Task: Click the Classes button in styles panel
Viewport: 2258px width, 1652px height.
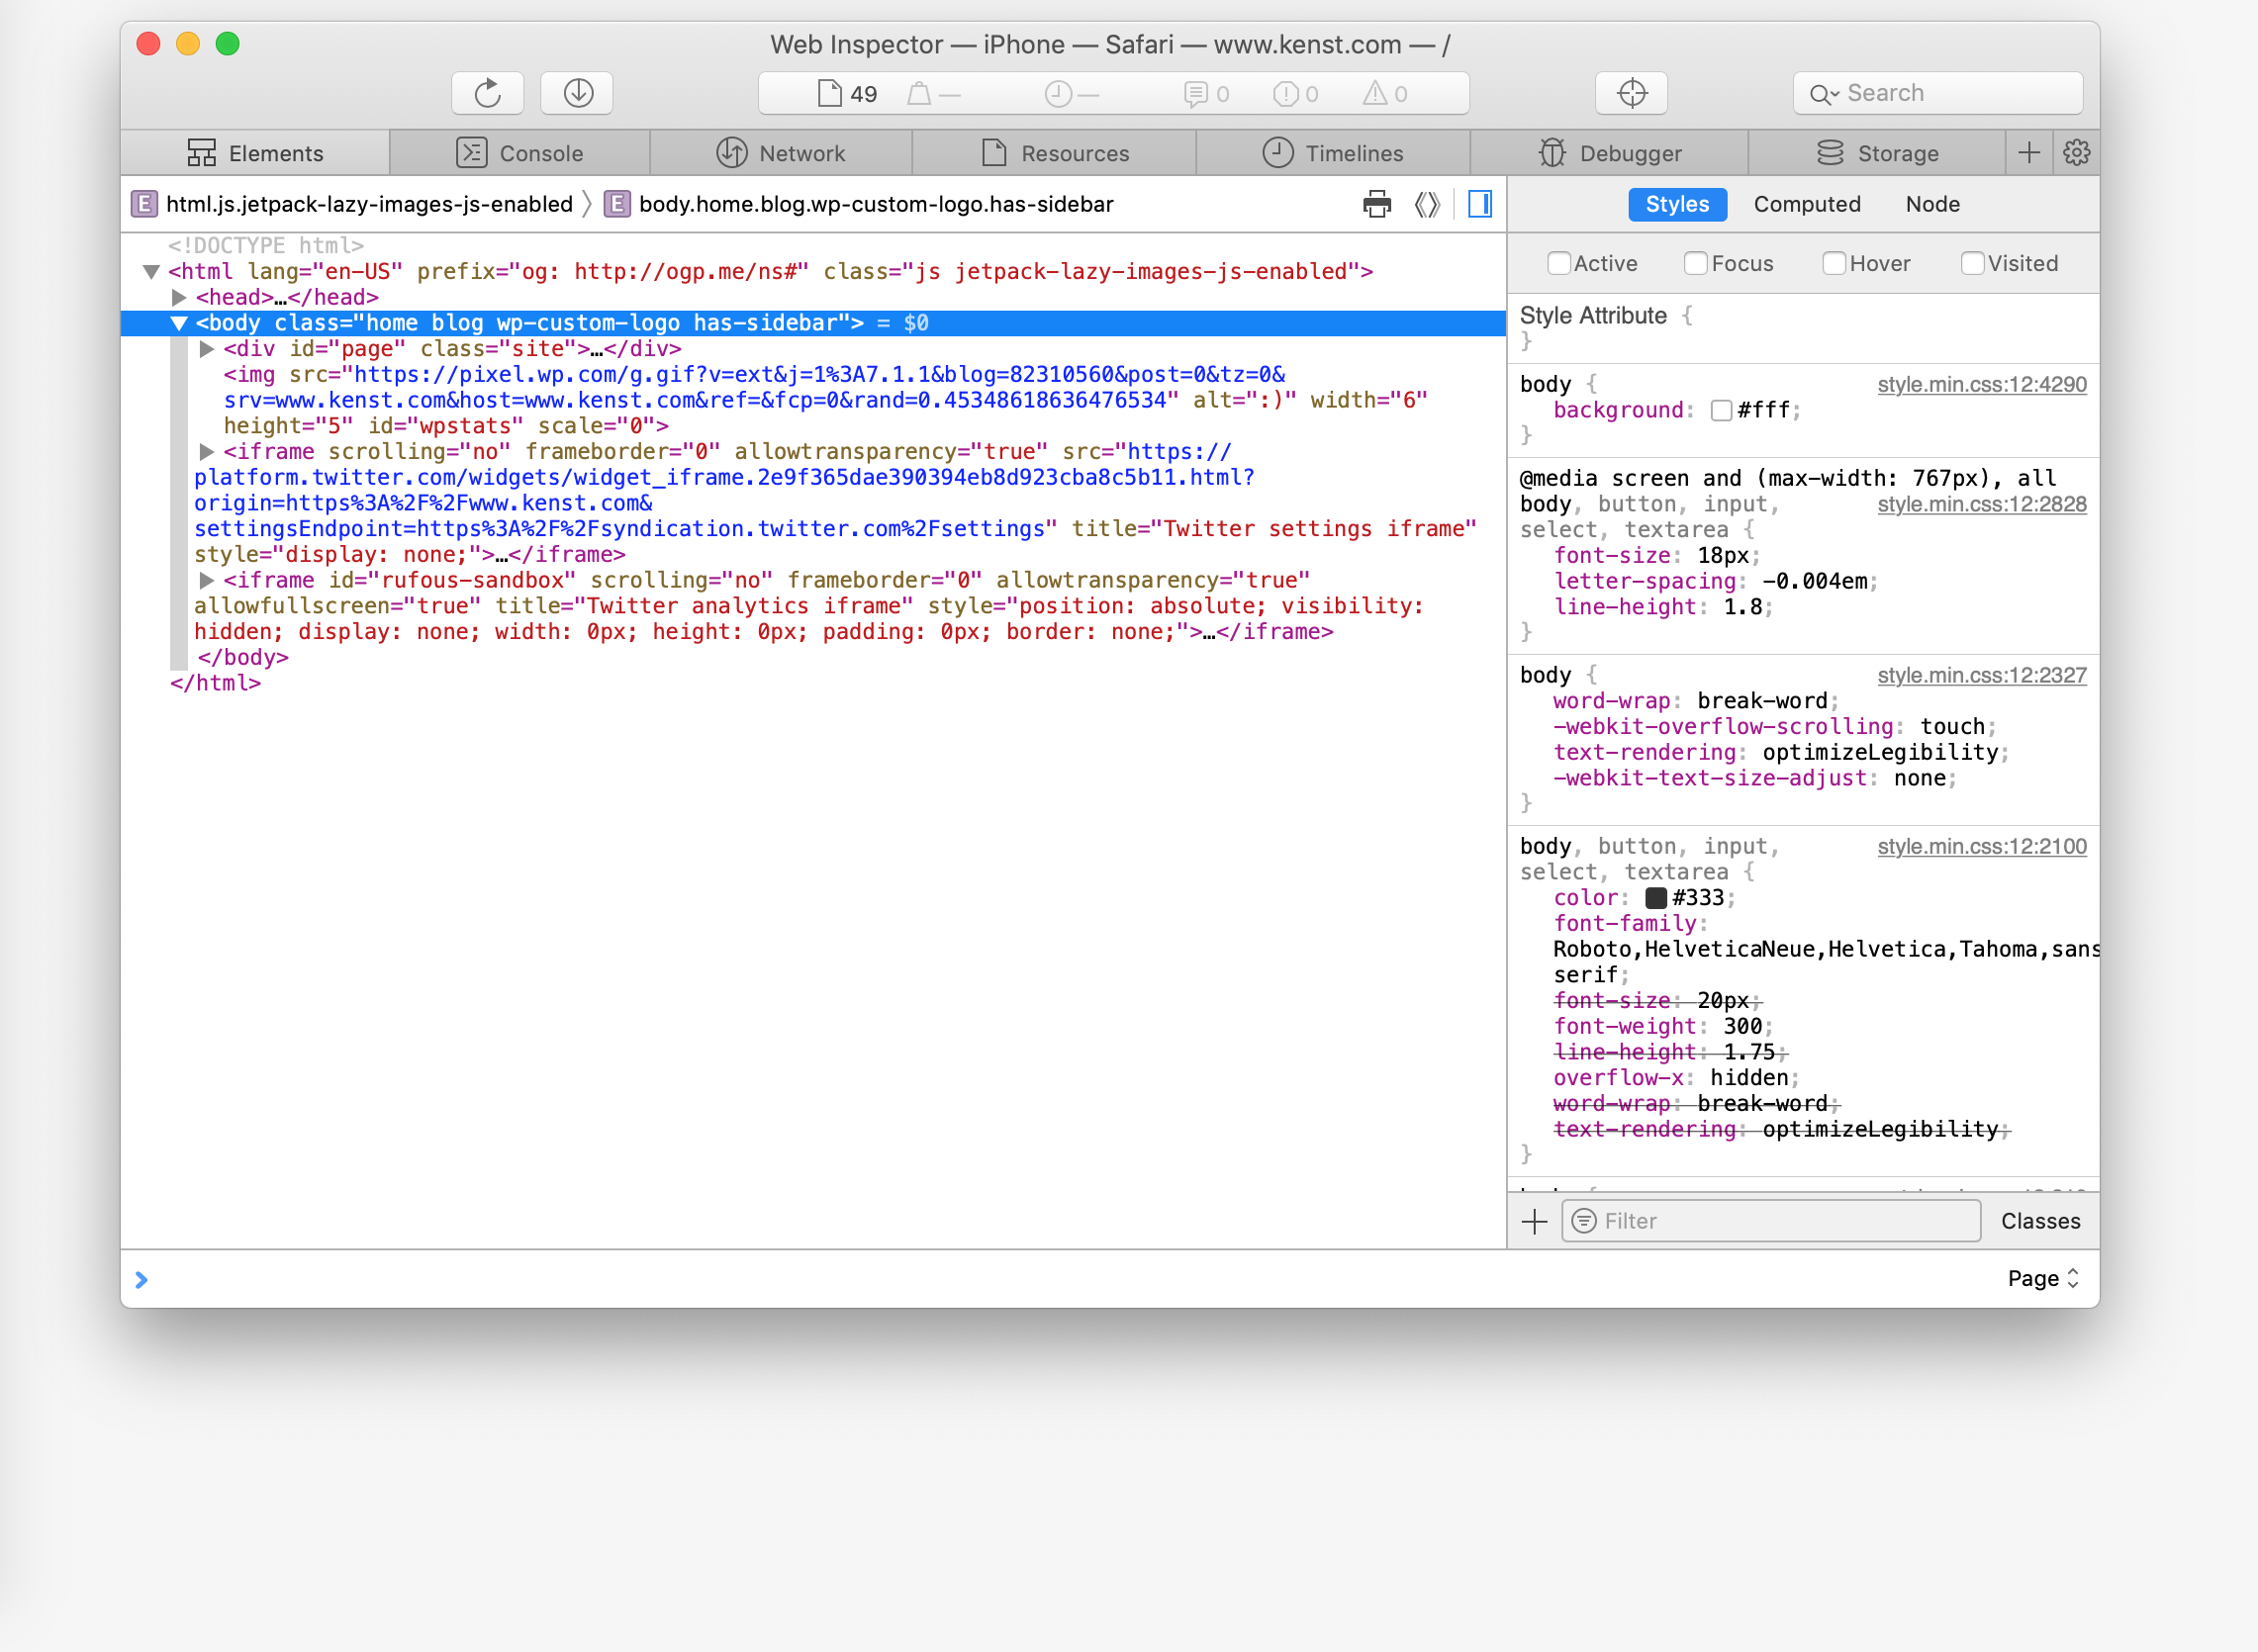Action: [x=2039, y=1221]
